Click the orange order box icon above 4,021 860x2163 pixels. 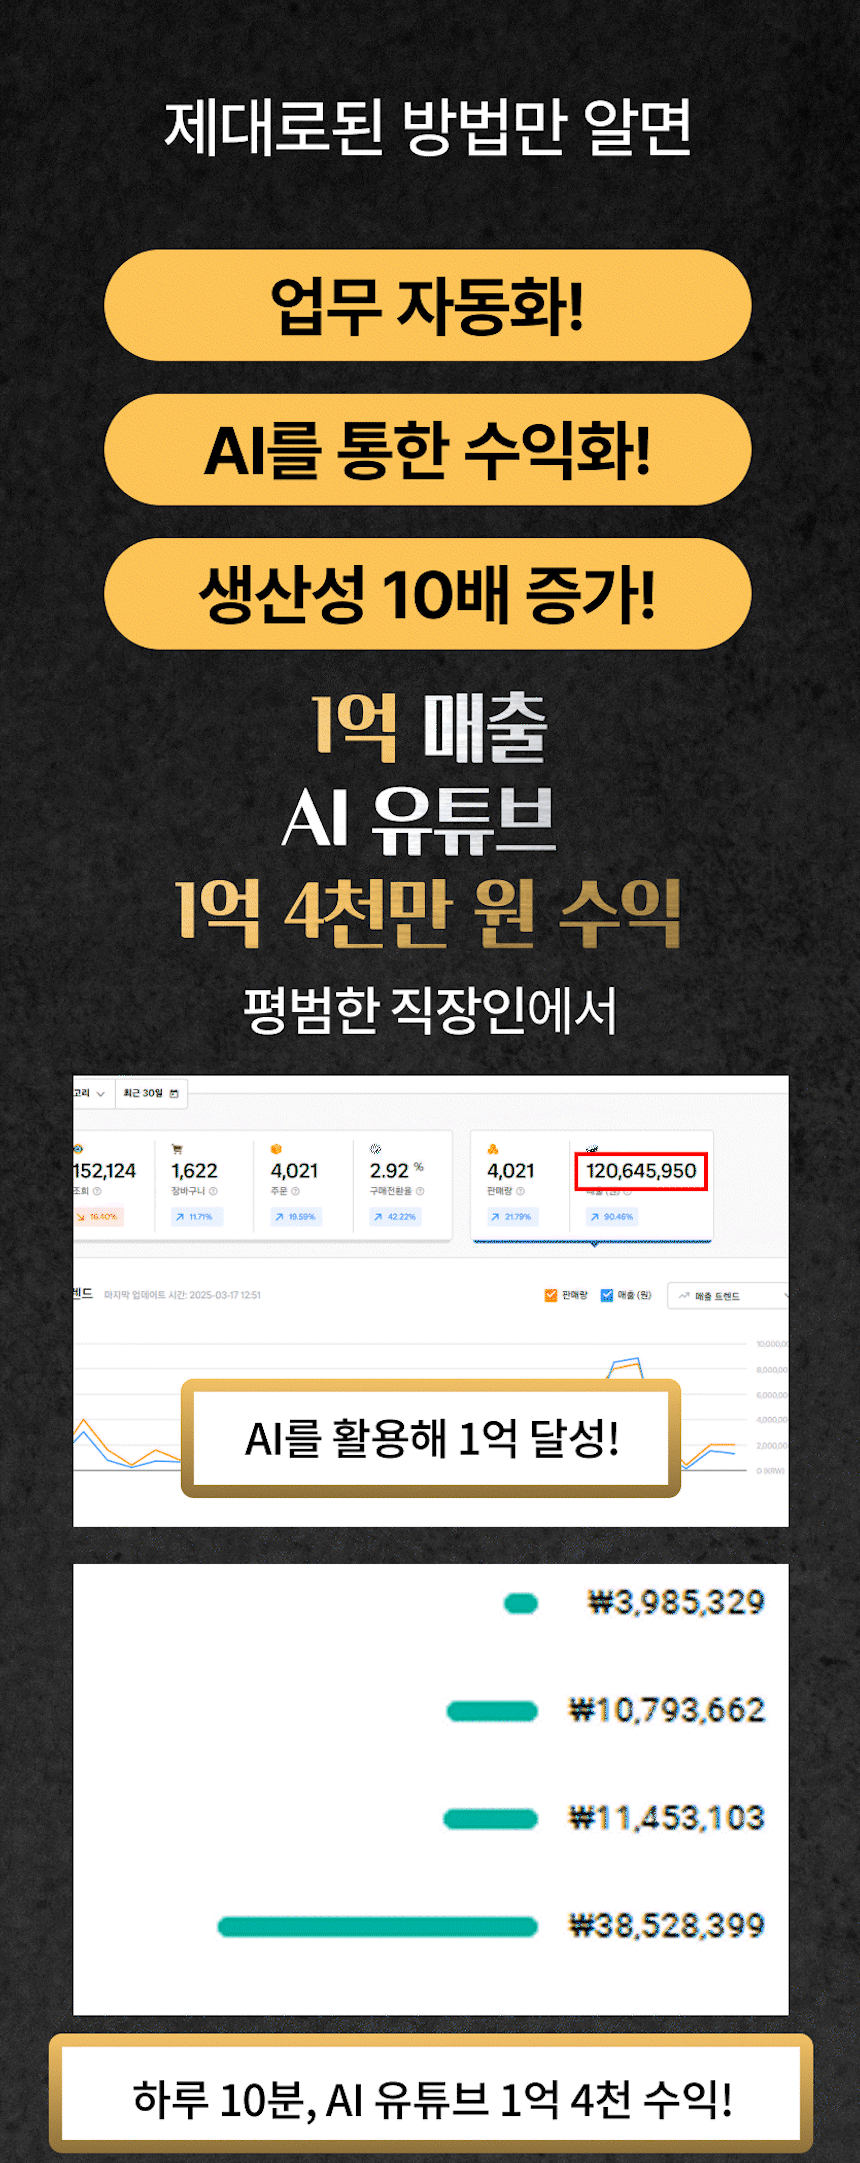[276, 1149]
